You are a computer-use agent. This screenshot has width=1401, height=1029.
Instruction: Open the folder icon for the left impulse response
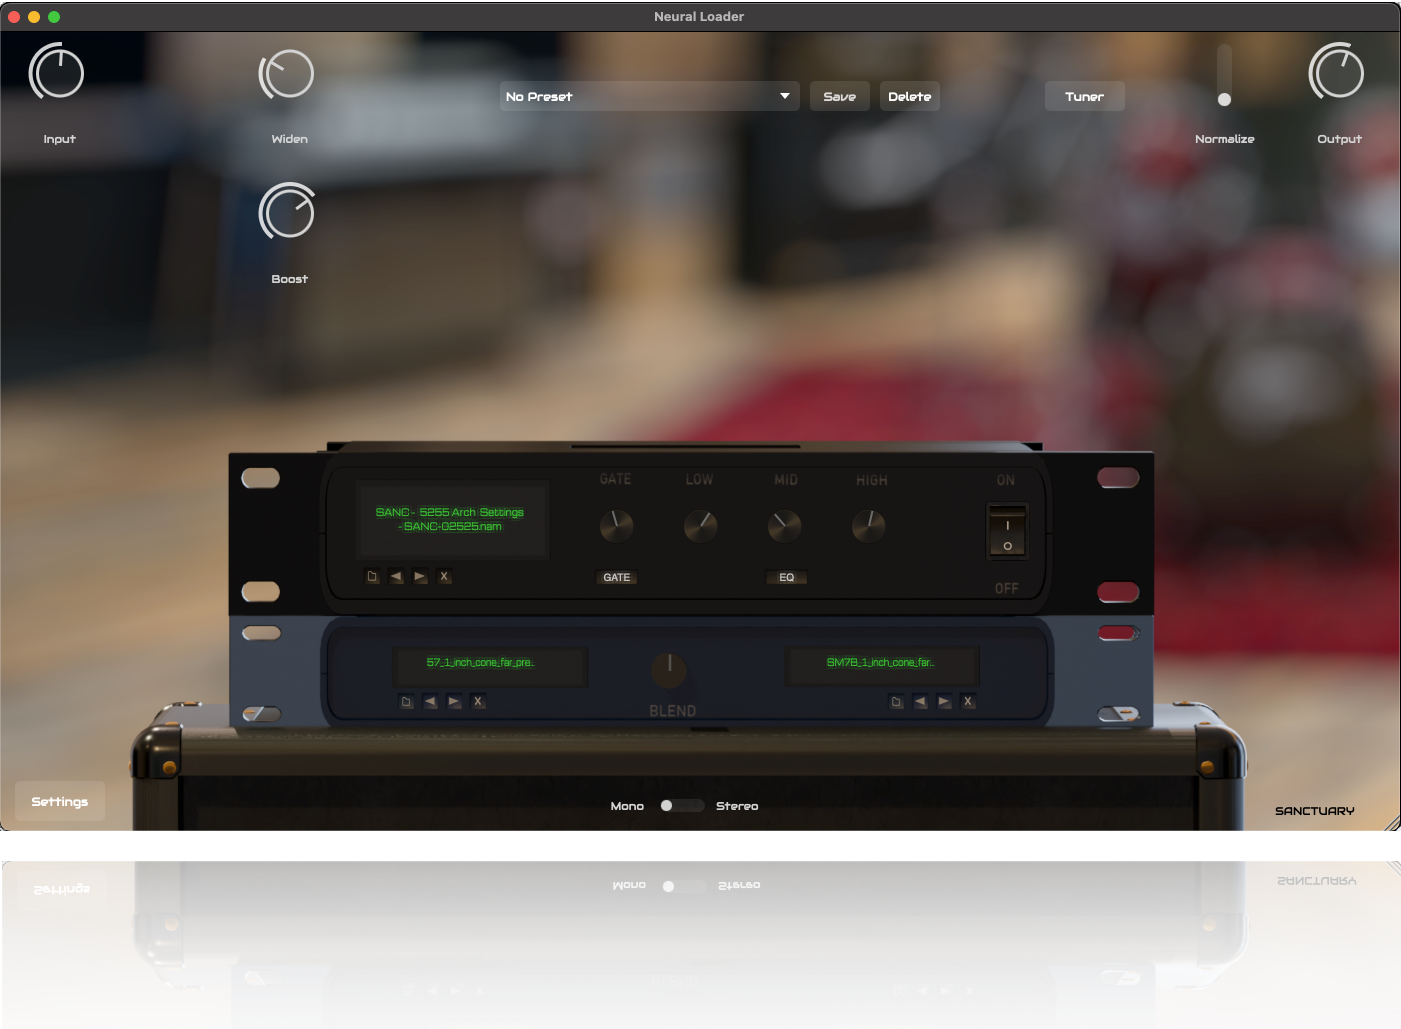[x=405, y=701]
